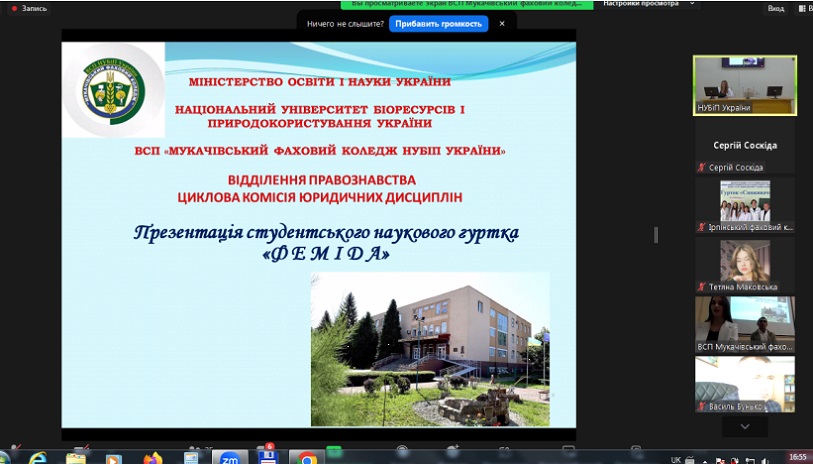Click the volume speaker tray icon
The image size is (813, 464).
[x=765, y=460]
